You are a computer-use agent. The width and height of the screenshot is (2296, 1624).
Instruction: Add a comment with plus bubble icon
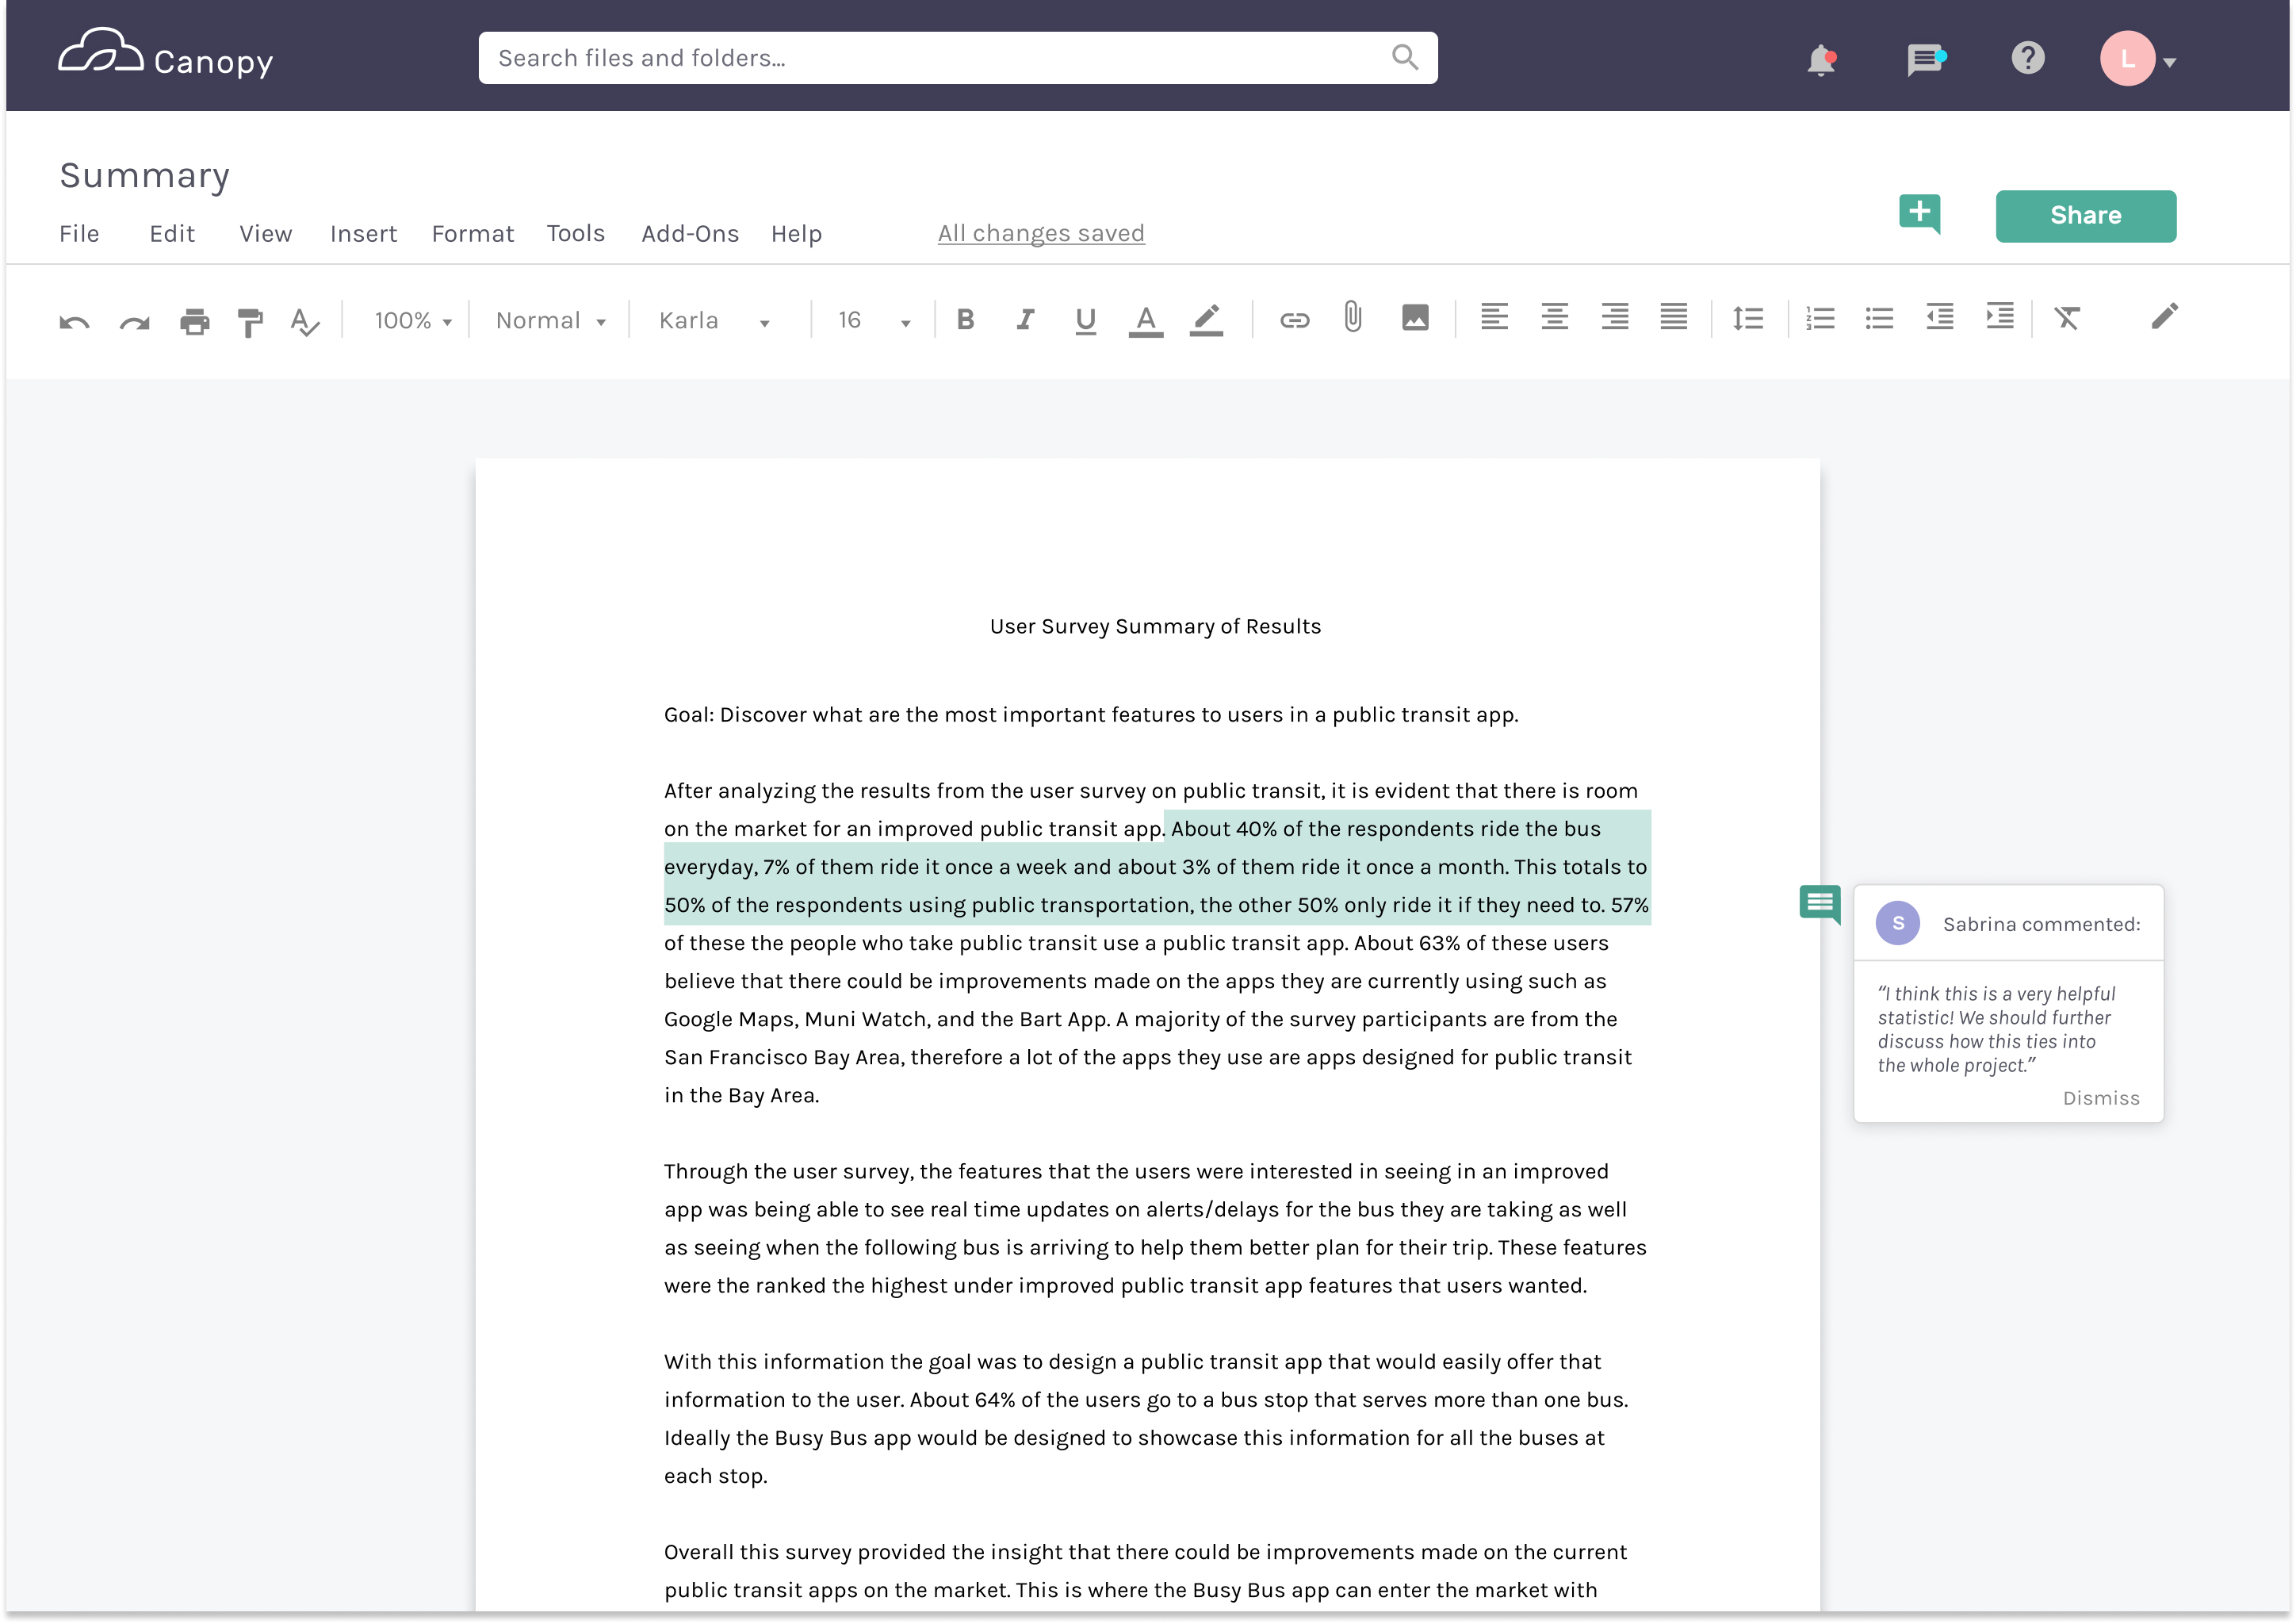point(1919,213)
